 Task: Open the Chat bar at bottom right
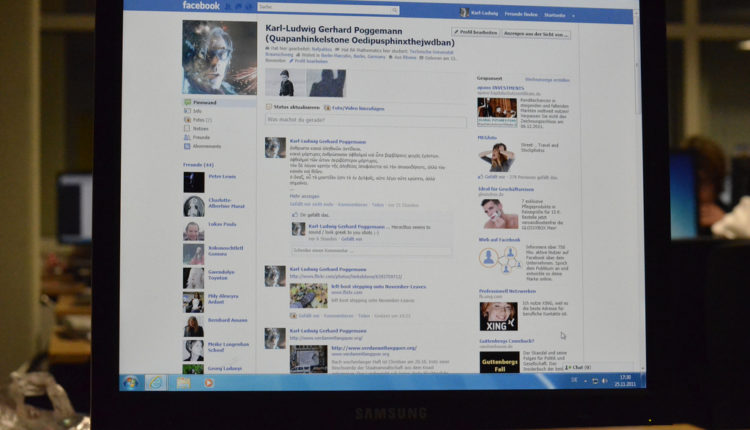[x=602, y=367]
